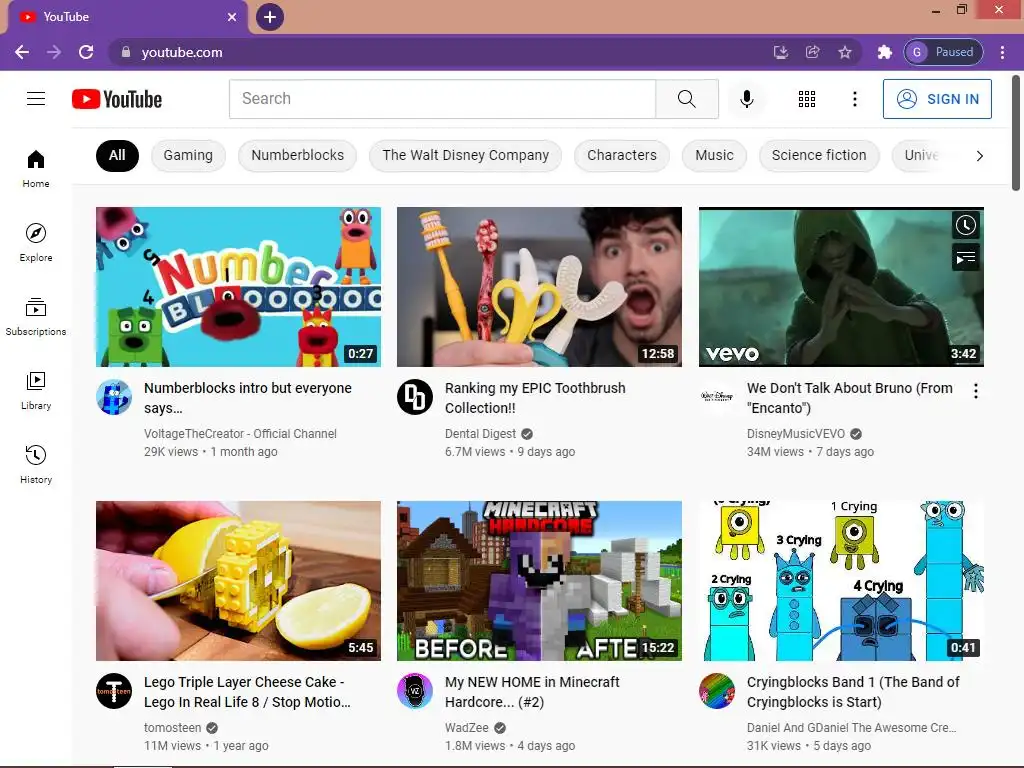Select The Walt Disney Company chip
The image size is (1024, 768).
pyautogui.click(x=466, y=155)
